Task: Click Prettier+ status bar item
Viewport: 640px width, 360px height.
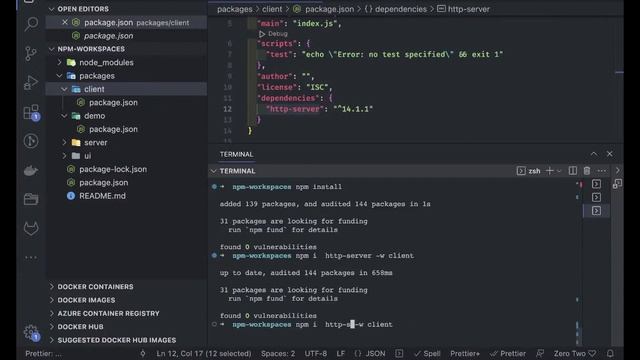Action: (x=465, y=353)
